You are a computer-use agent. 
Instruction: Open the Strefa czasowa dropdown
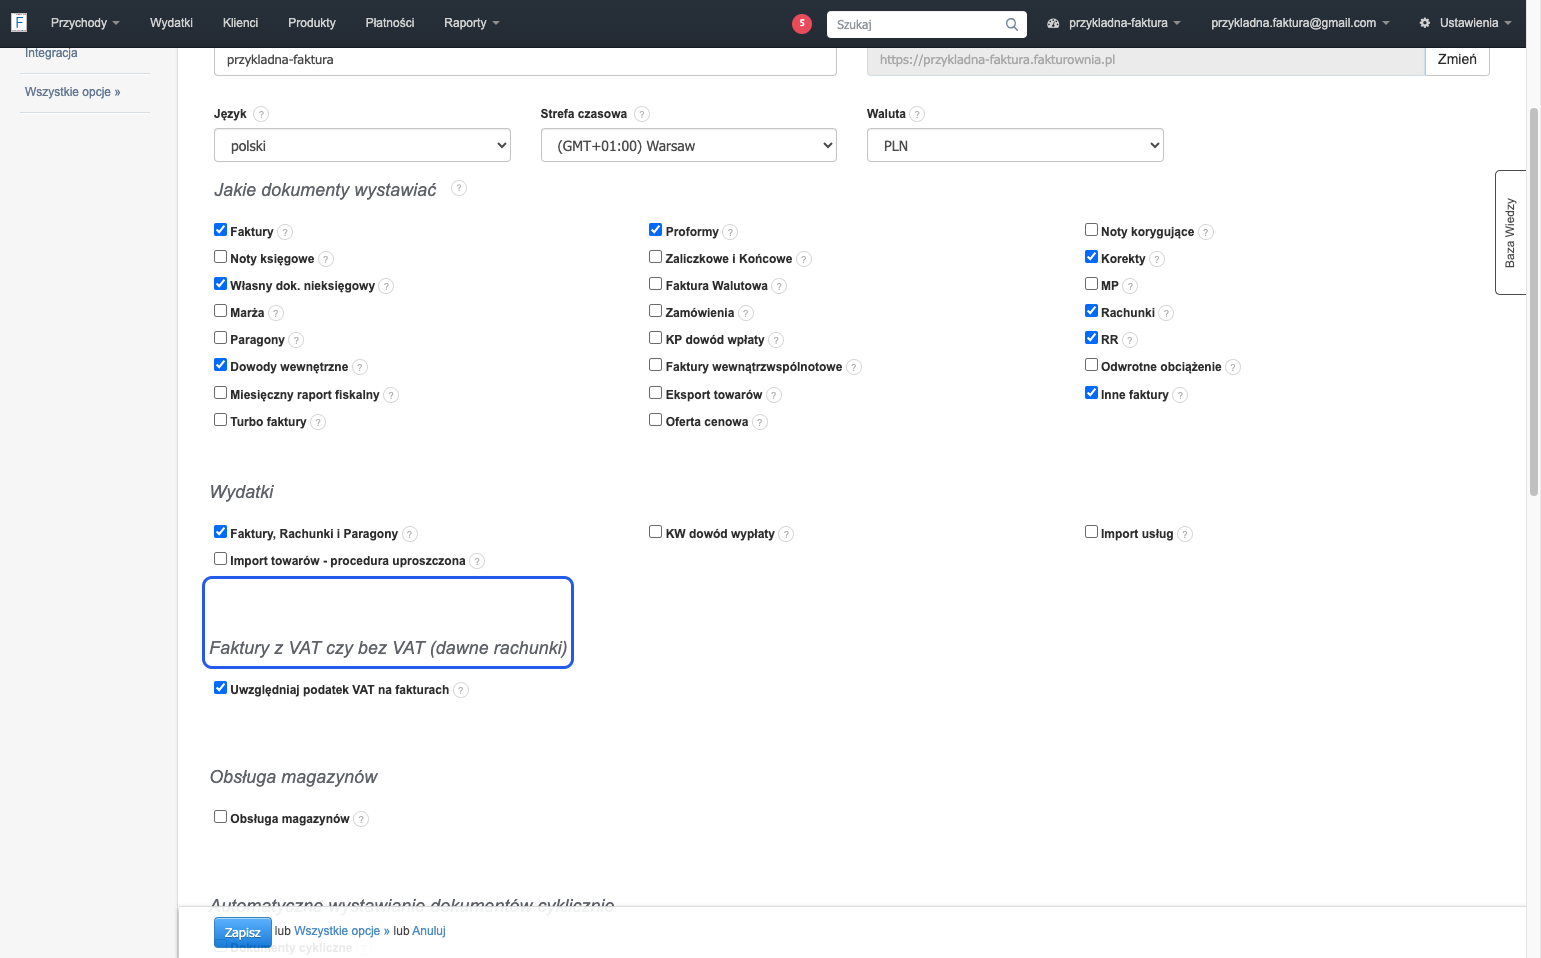click(689, 145)
